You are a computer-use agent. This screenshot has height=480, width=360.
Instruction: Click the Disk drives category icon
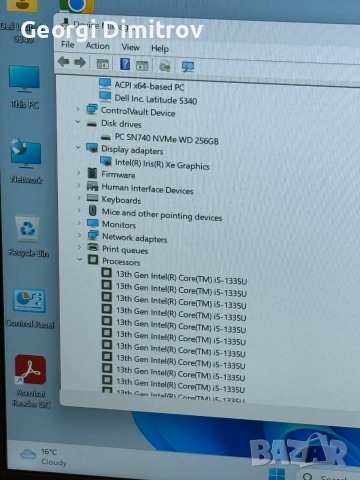[x=92, y=124]
